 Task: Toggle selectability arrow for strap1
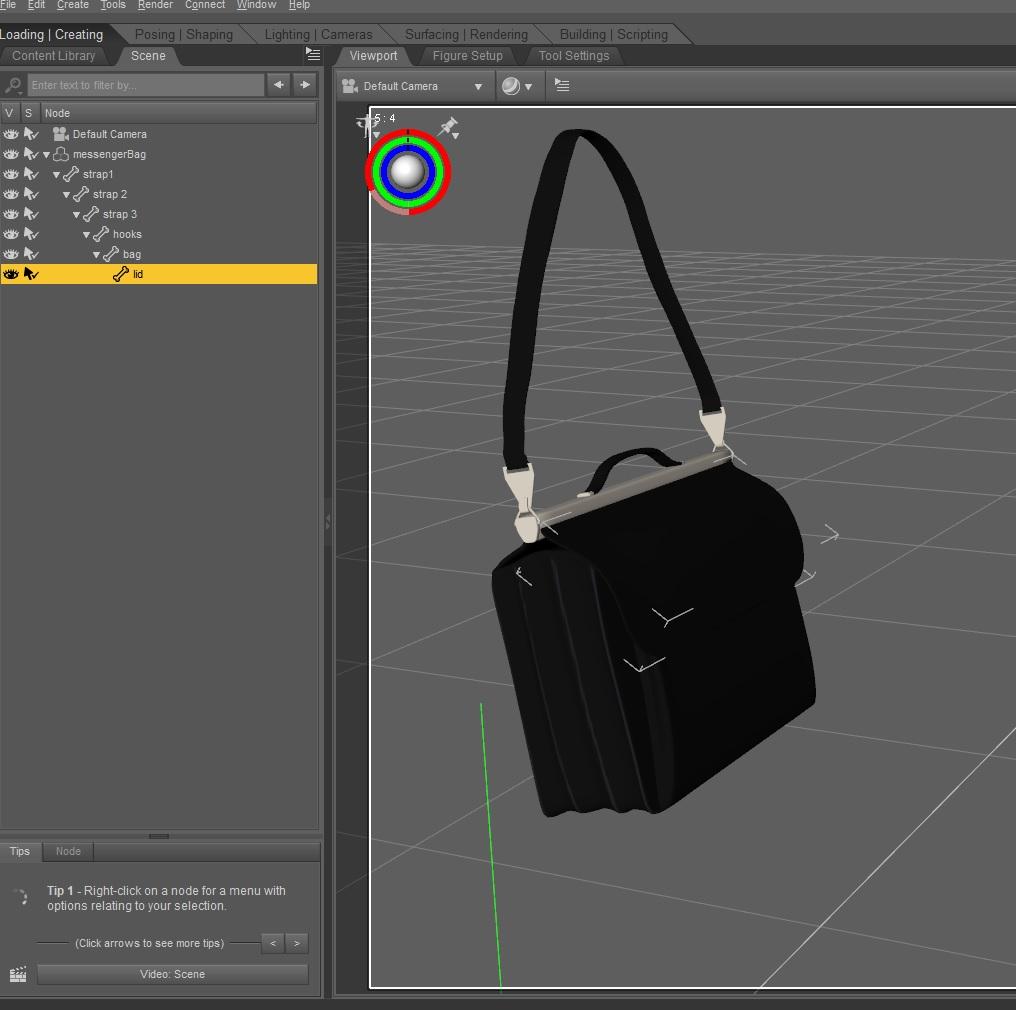30,174
